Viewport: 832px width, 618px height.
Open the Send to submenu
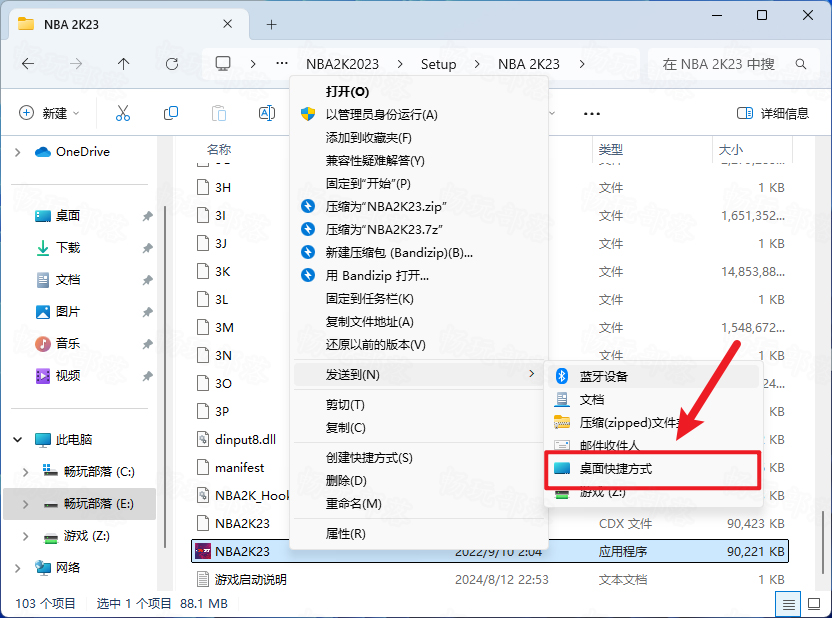419,375
